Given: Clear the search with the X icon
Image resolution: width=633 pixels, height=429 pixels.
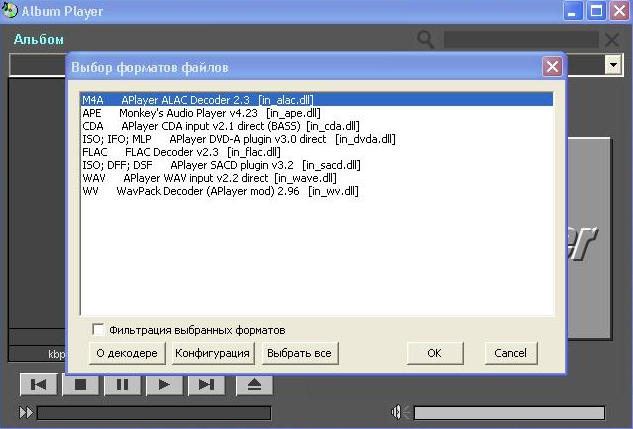Looking at the screenshot, I should tap(612, 40).
